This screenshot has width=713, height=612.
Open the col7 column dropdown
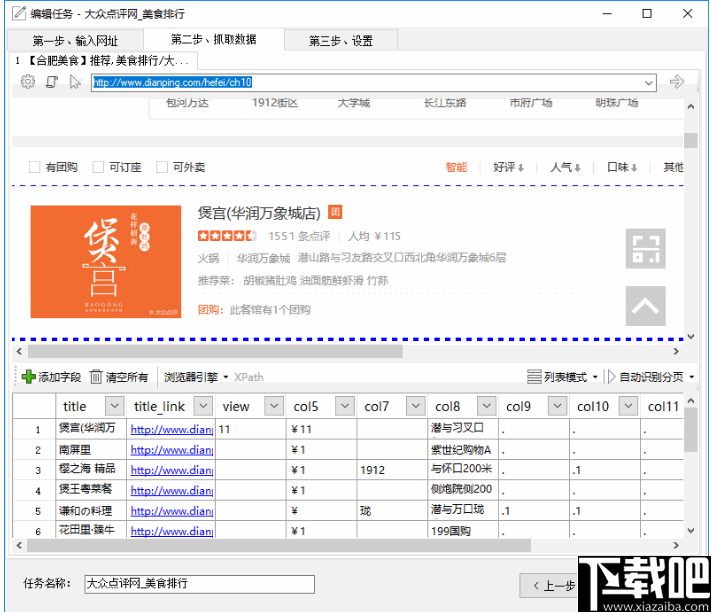tap(416, 406)
